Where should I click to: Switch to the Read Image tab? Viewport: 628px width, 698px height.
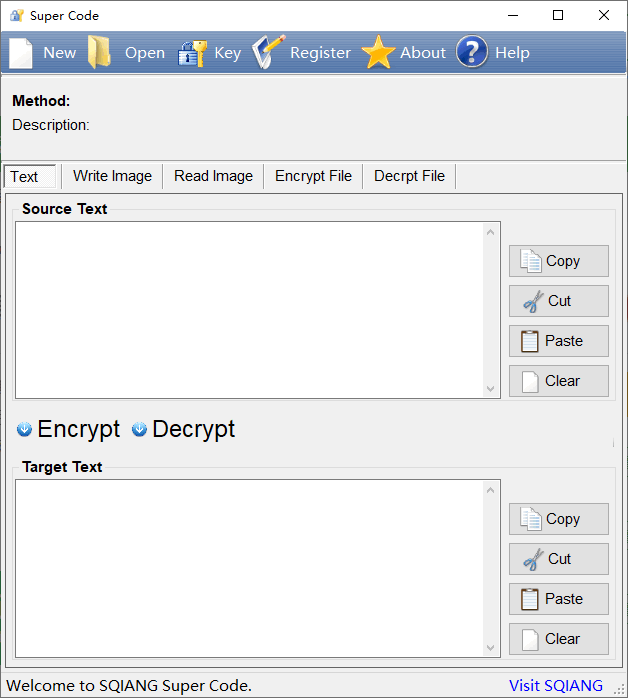click(213, 176)
